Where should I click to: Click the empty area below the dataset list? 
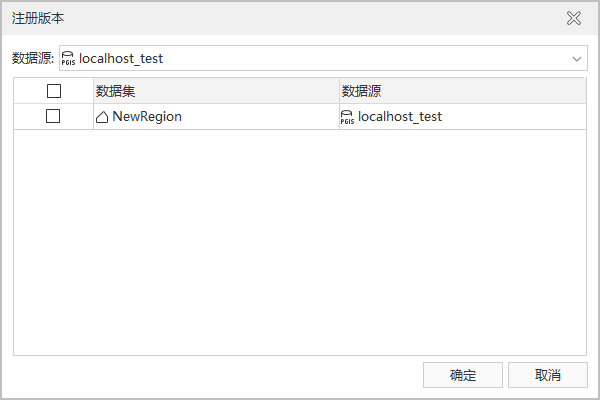point(300,240)
